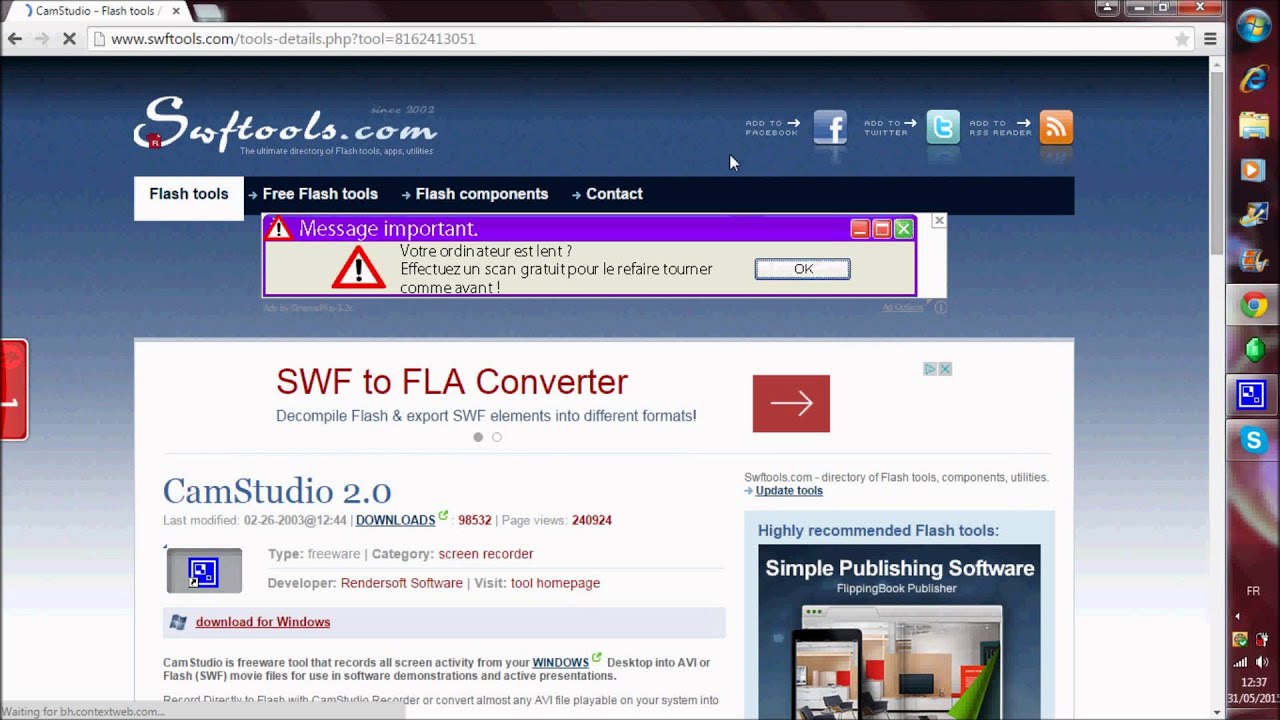Click the red arrow button on SWF to FLA ad
1280x720 pixels.
[791, 404]
